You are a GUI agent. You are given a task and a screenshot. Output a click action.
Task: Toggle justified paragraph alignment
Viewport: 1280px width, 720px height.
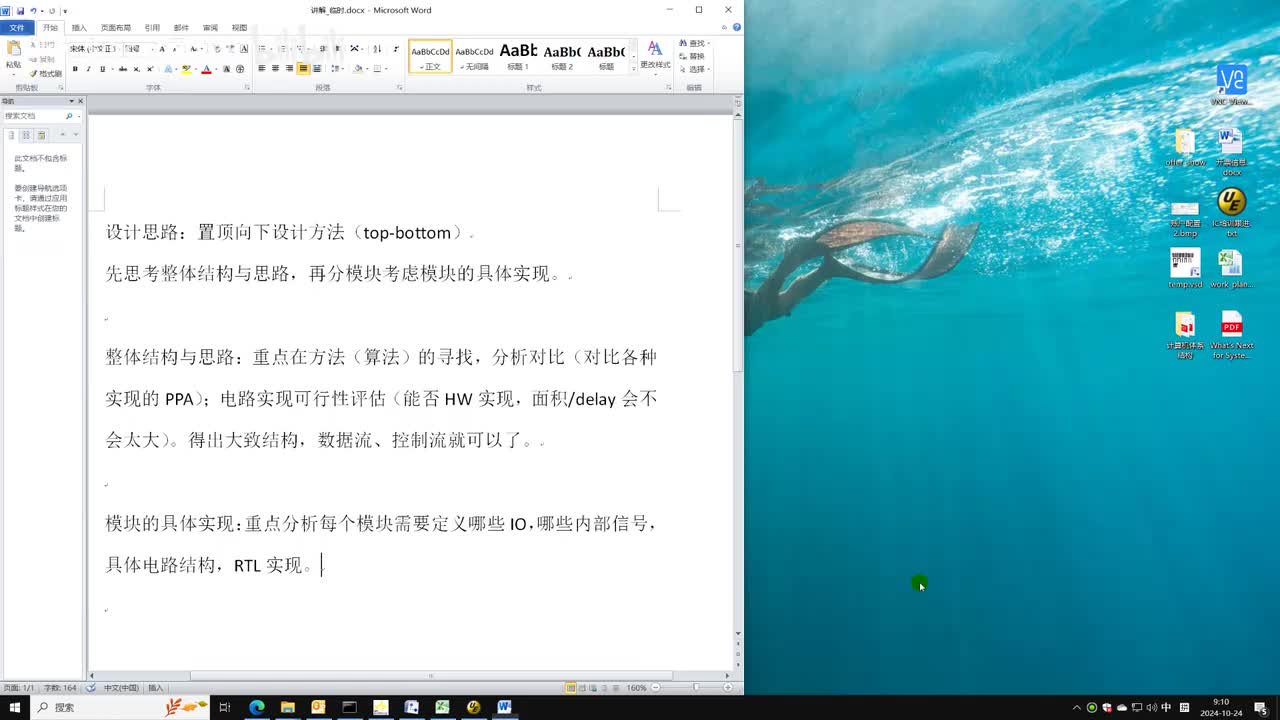[x=303, y=68]
